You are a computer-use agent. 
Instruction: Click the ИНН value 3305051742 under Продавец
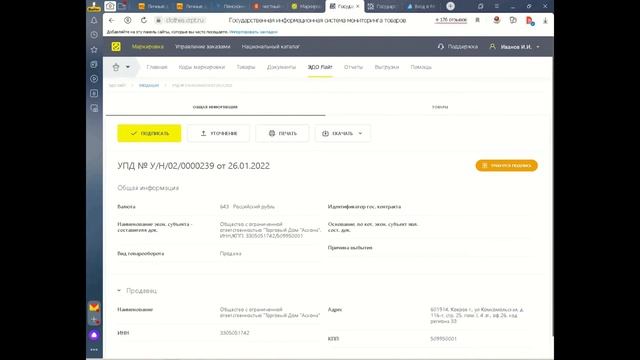(x=235, y=333)
